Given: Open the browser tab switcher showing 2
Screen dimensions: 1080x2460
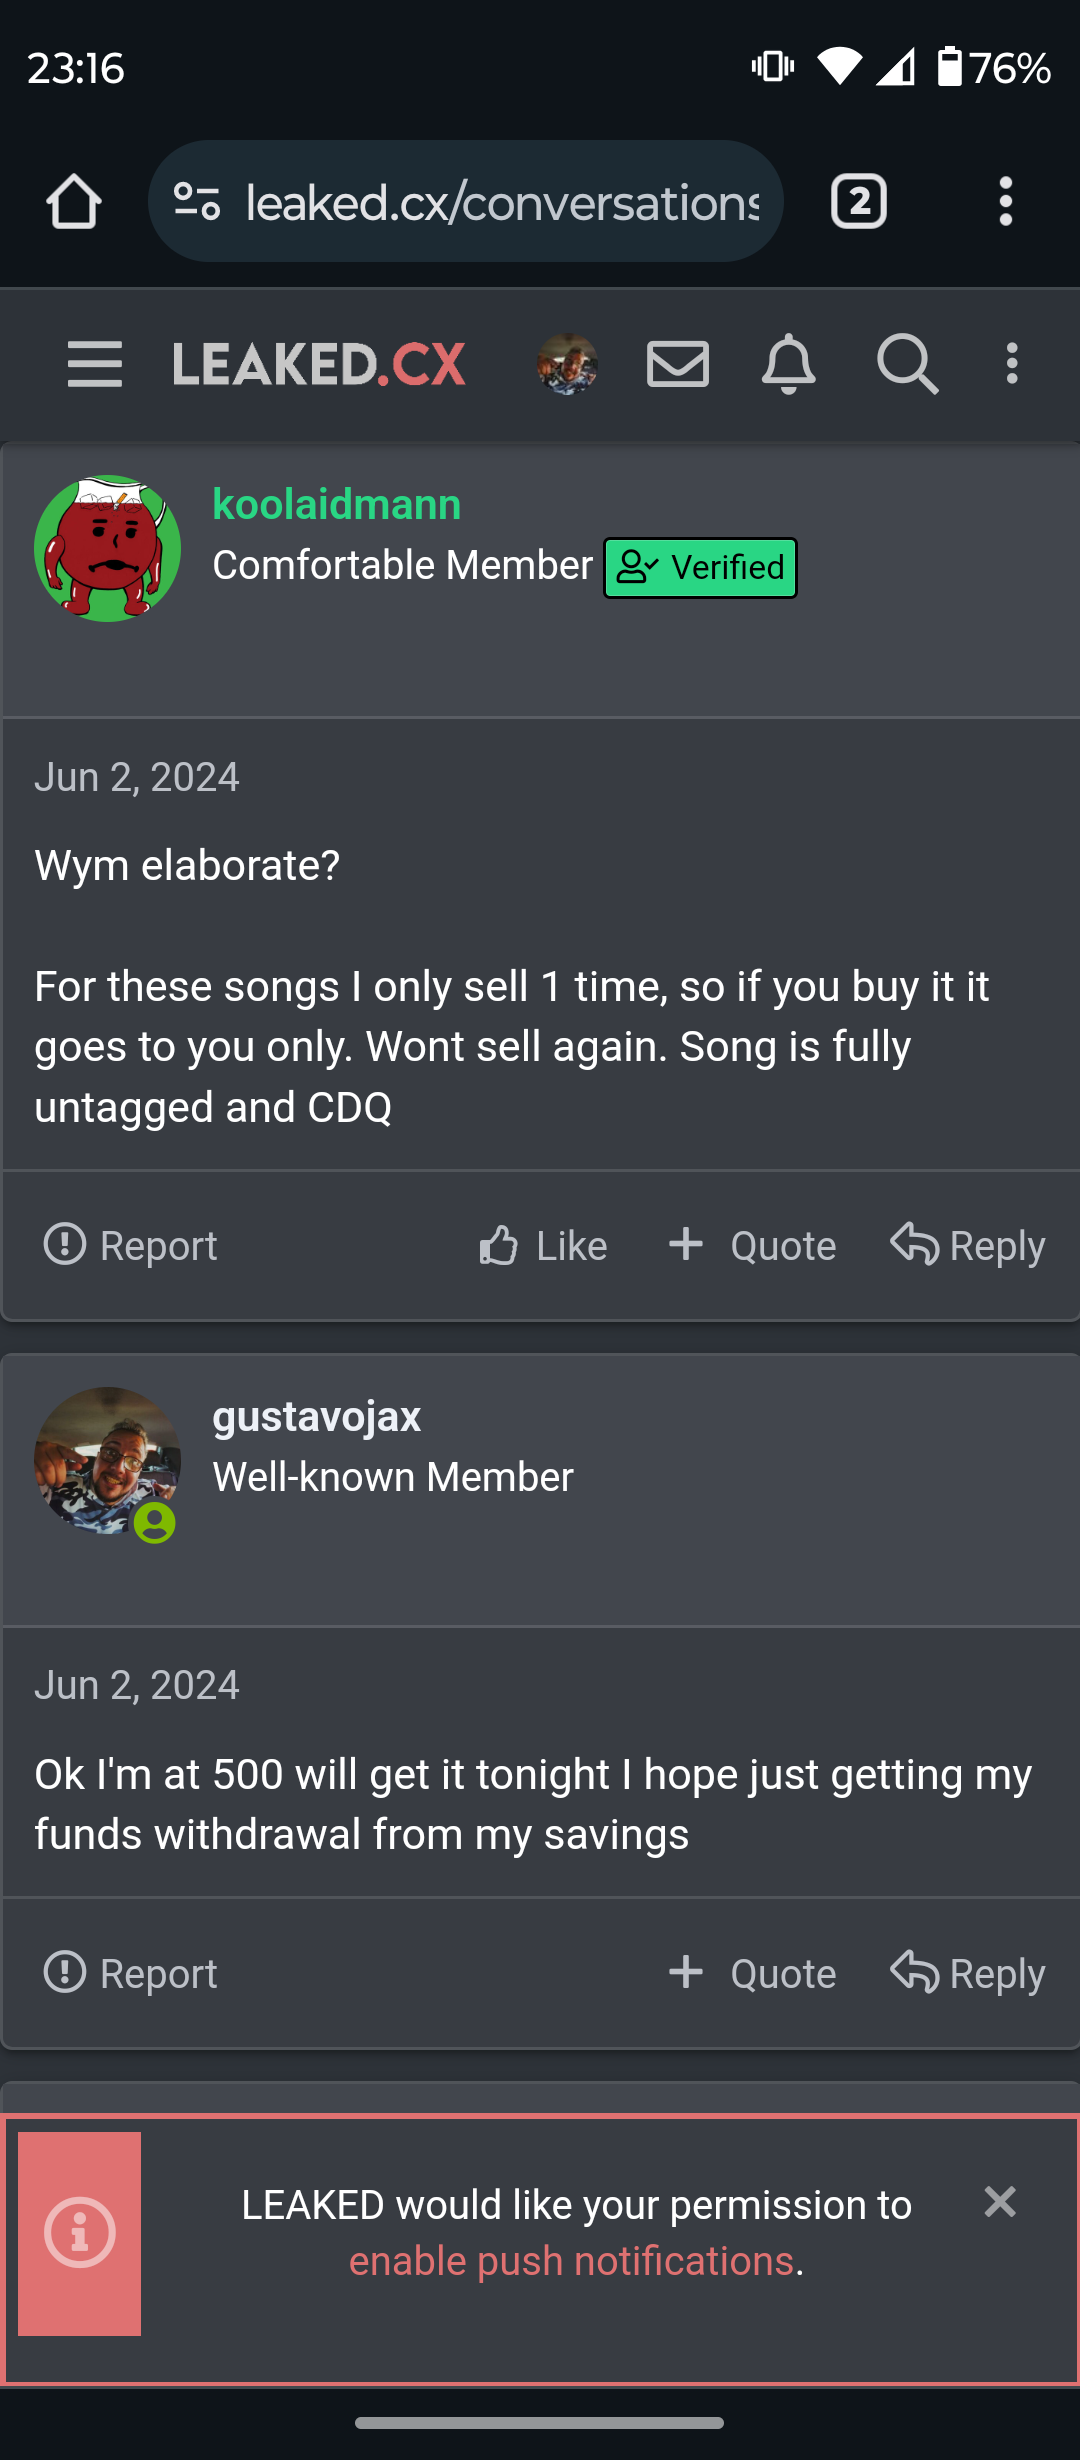Looking at the screenshot, I should pyautogui.click(x=859, y=202).
